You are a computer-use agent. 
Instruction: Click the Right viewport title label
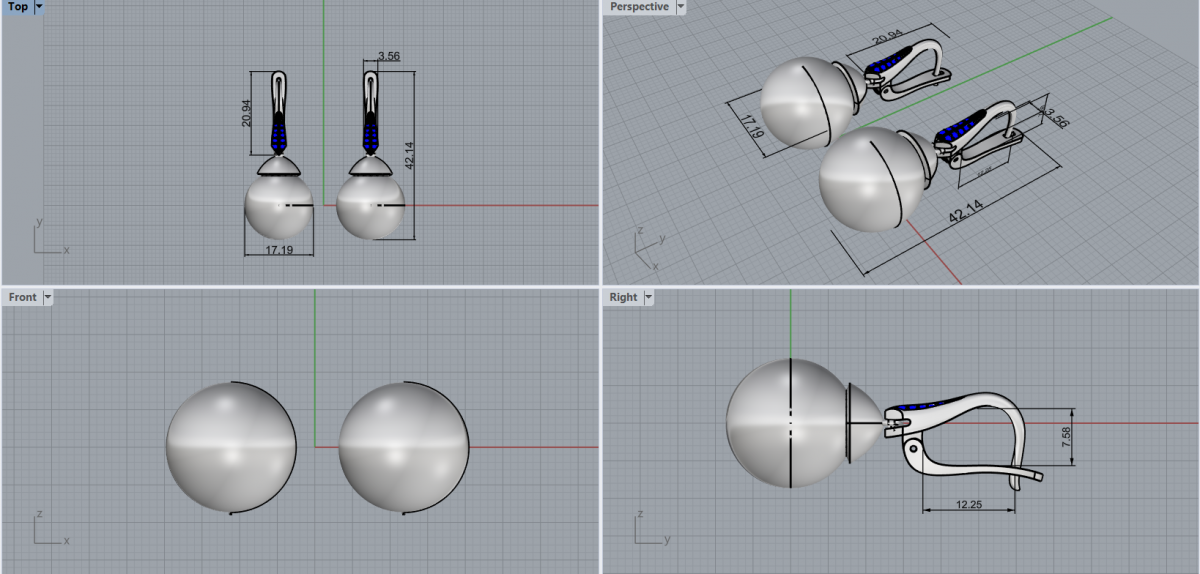tap(623, 297)
